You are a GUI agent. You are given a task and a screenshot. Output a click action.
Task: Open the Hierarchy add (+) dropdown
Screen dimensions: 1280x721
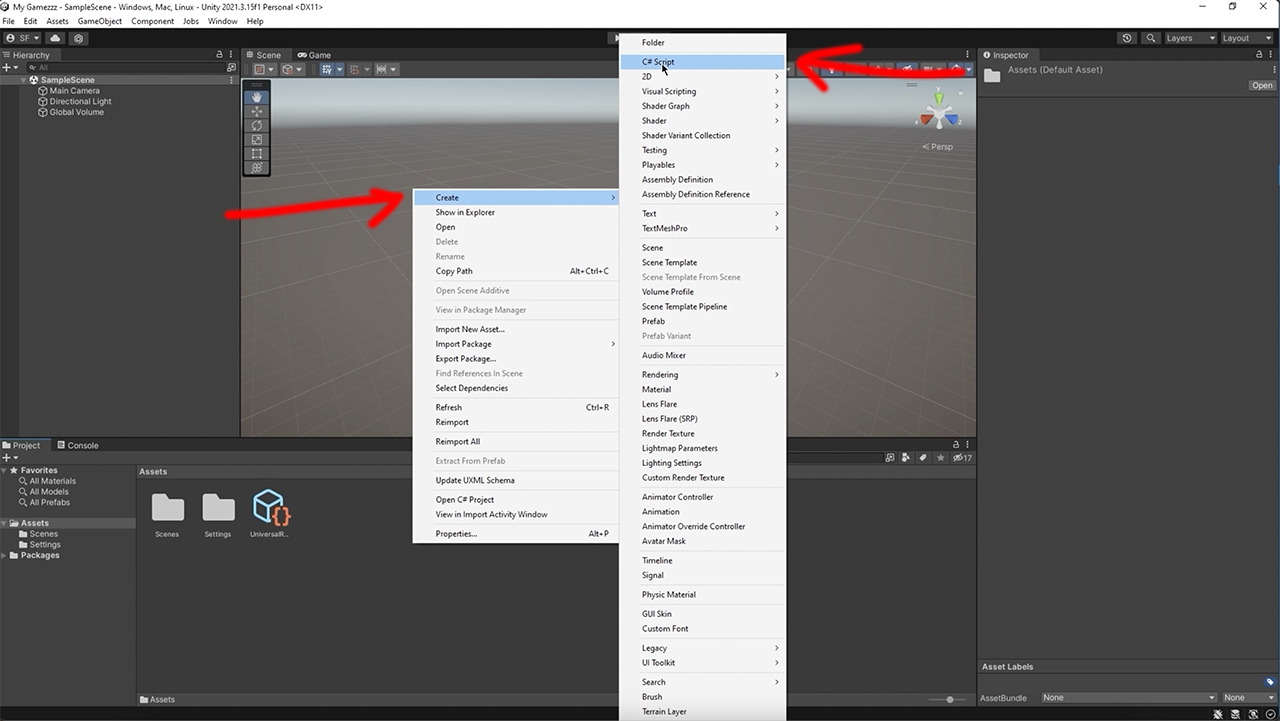[x=9, y=68]
